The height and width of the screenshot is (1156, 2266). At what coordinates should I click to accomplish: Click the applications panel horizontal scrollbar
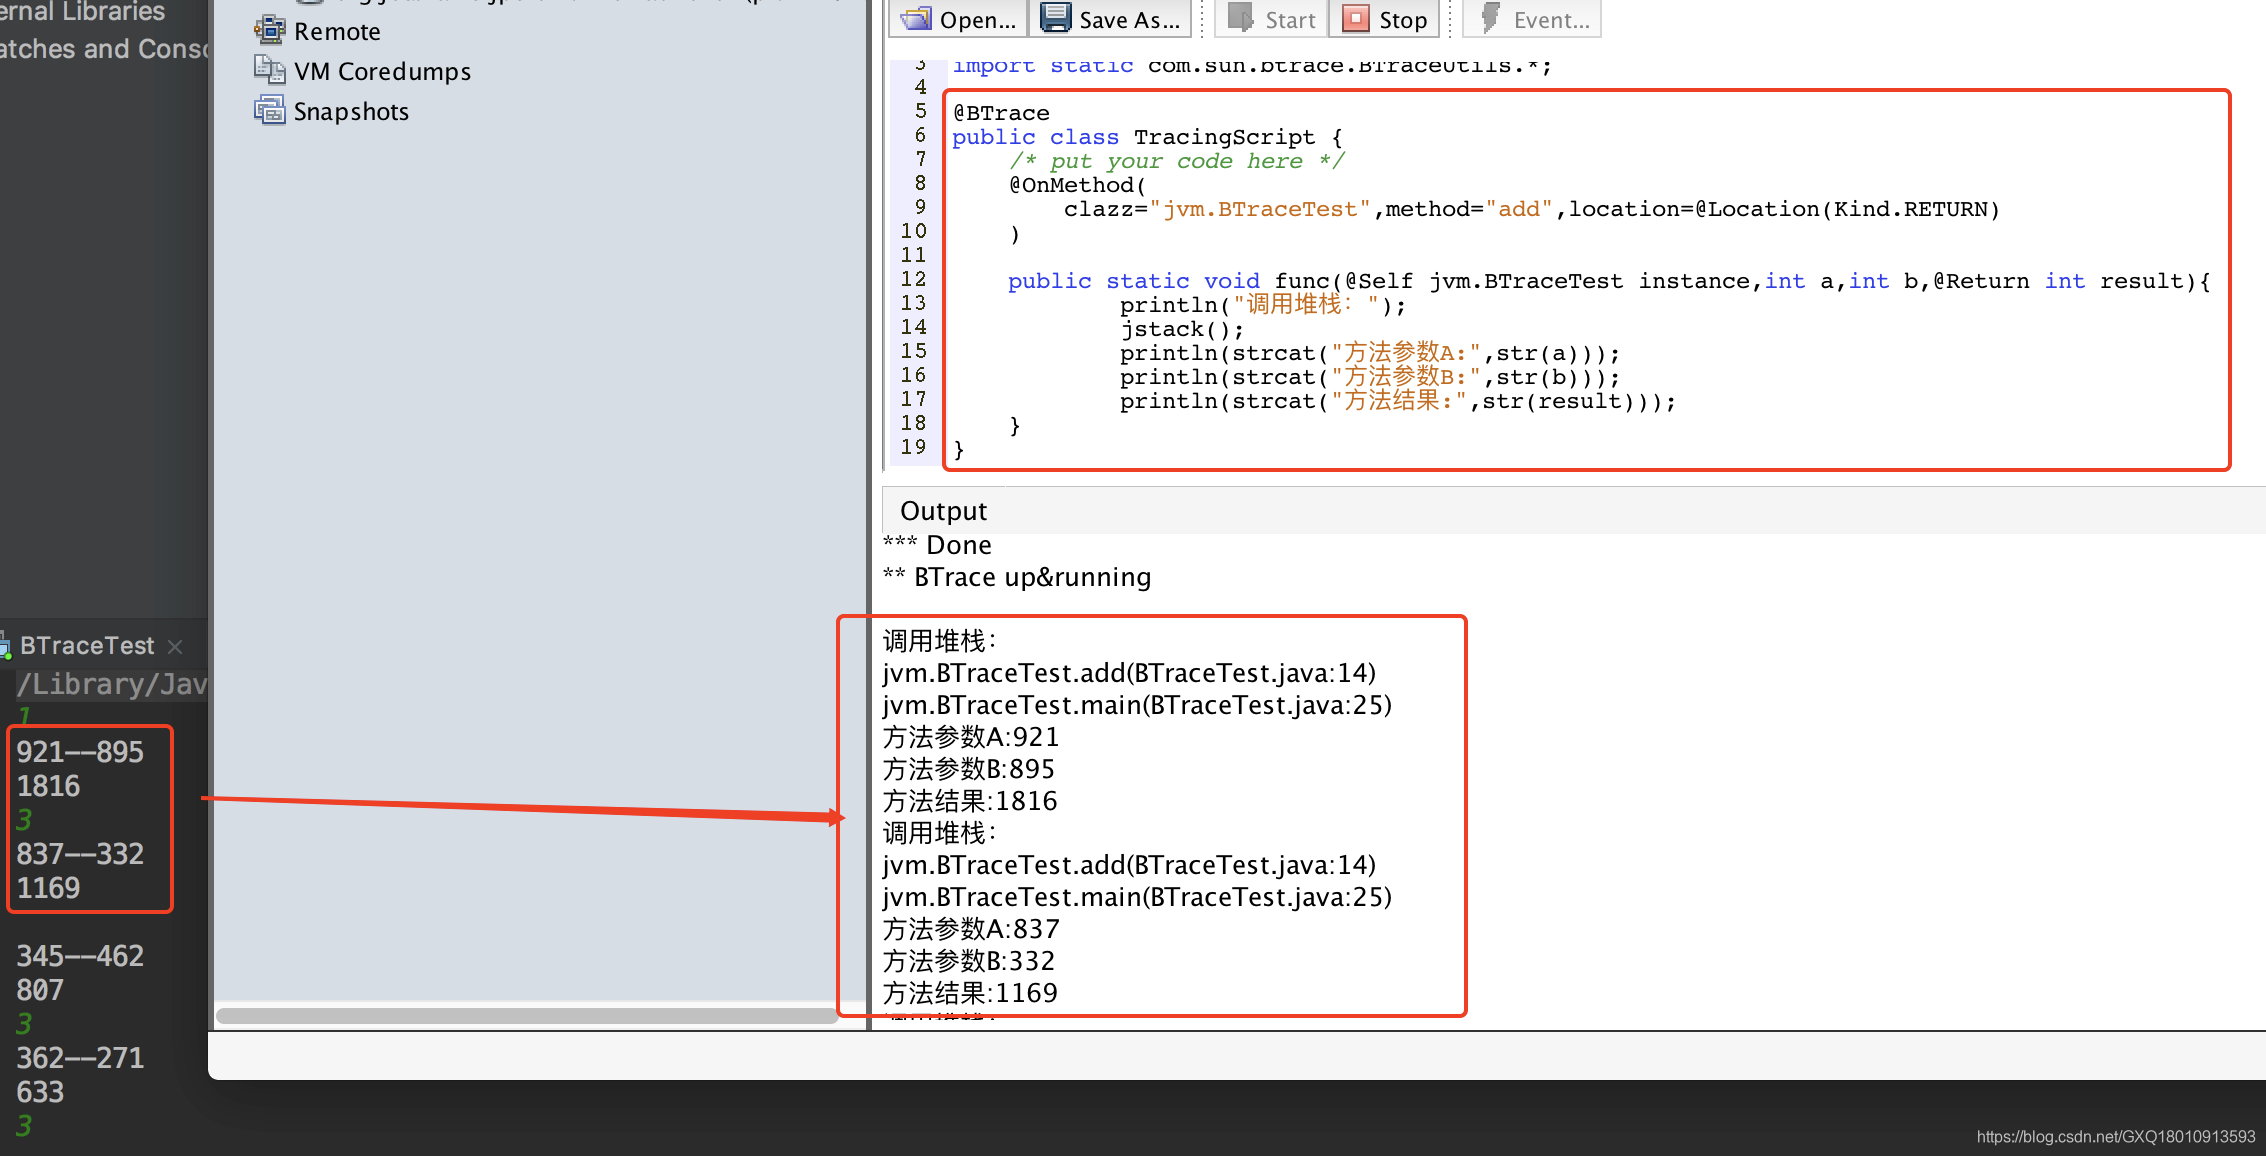pos(527,1016)
